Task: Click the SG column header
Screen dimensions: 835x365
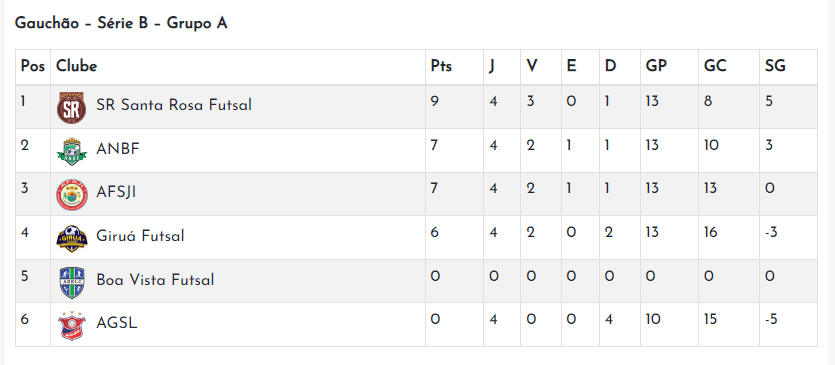Action: click(x=775, y=66)
